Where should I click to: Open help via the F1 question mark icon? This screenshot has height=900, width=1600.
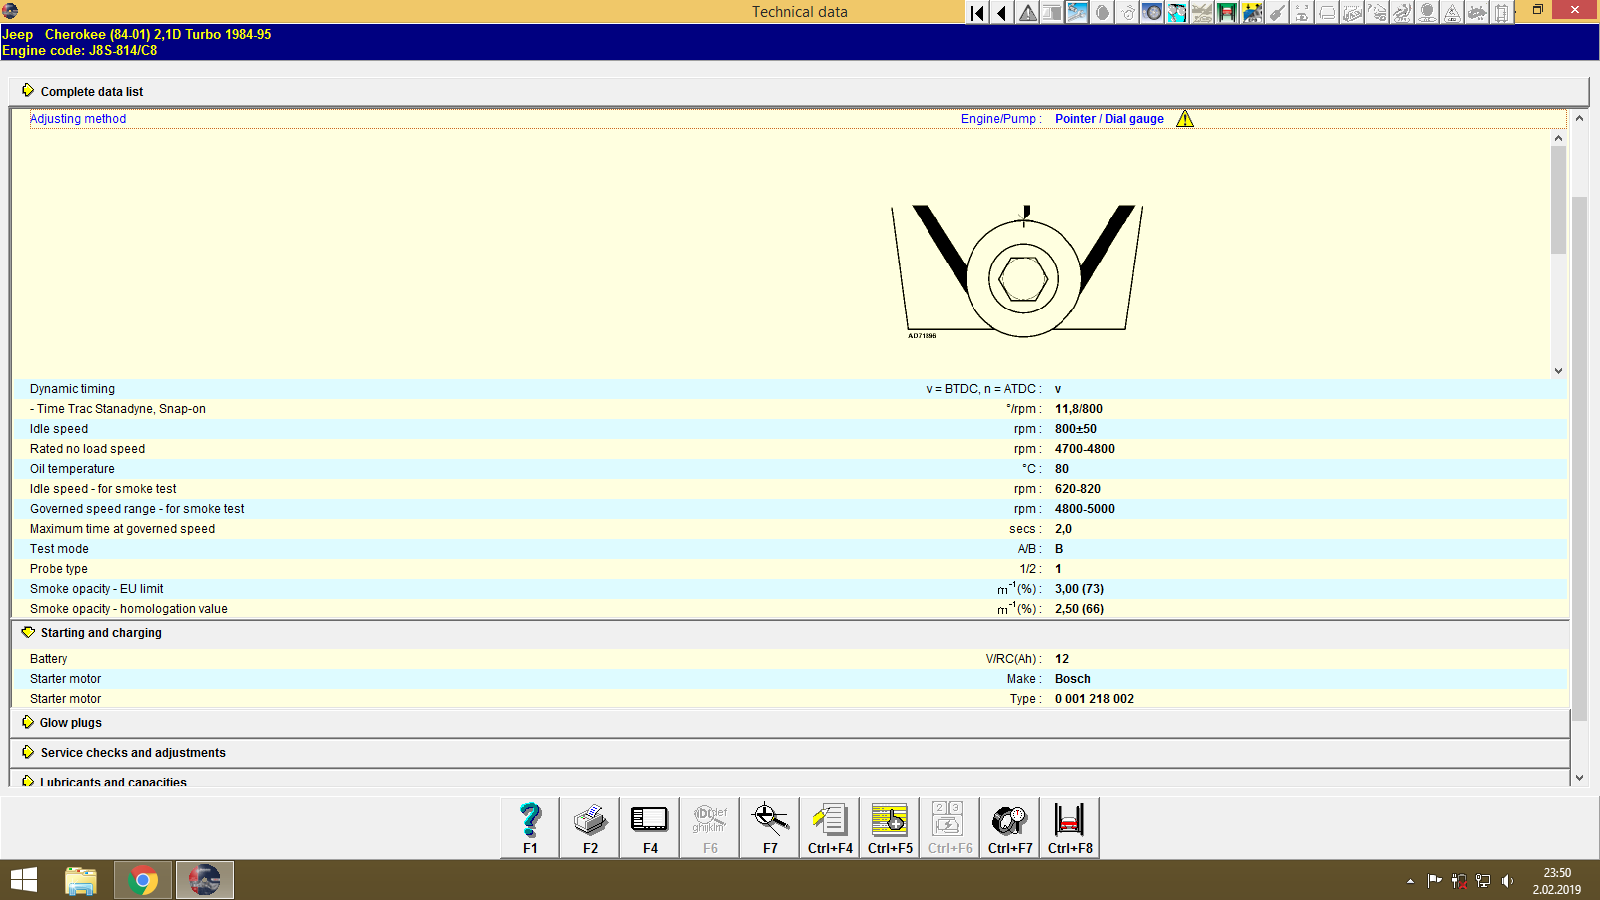click(529, 825)
